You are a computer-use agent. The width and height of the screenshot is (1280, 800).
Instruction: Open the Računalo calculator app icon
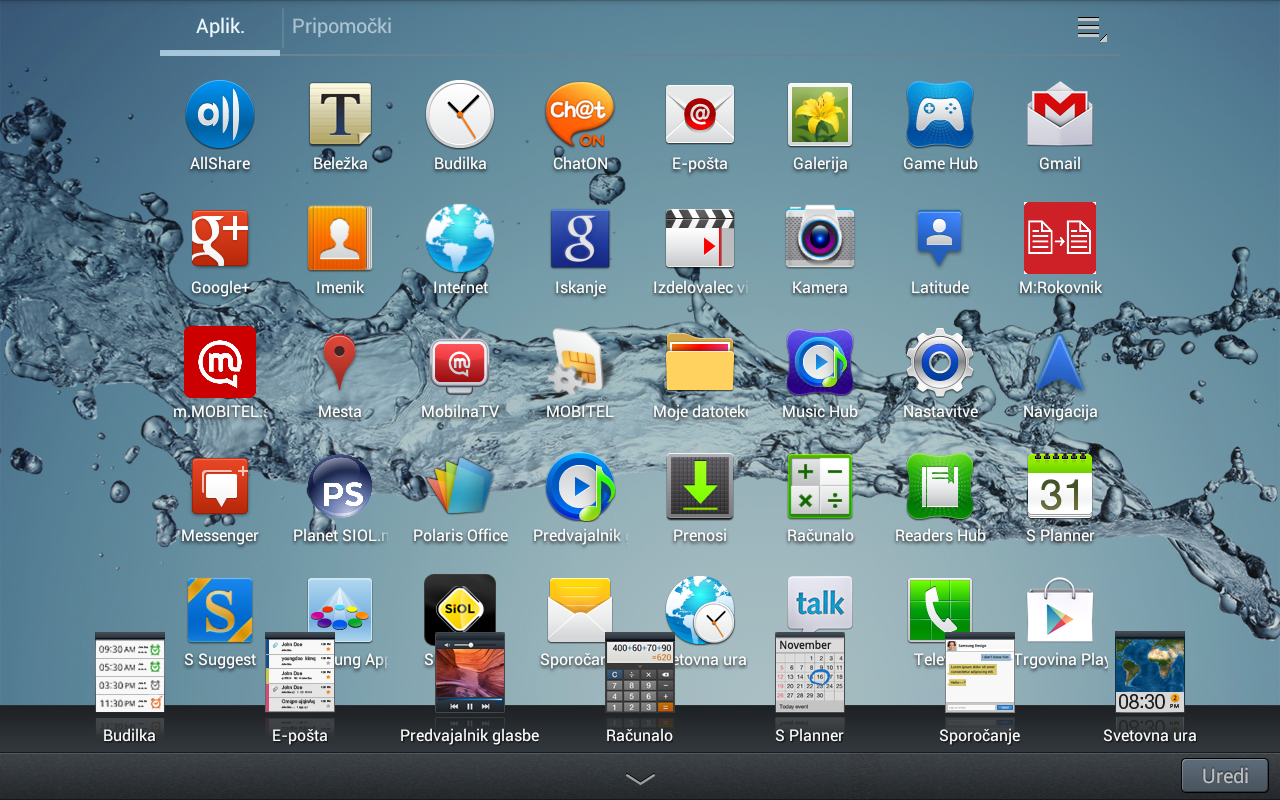pyautogui.click(x=820, y=487)
